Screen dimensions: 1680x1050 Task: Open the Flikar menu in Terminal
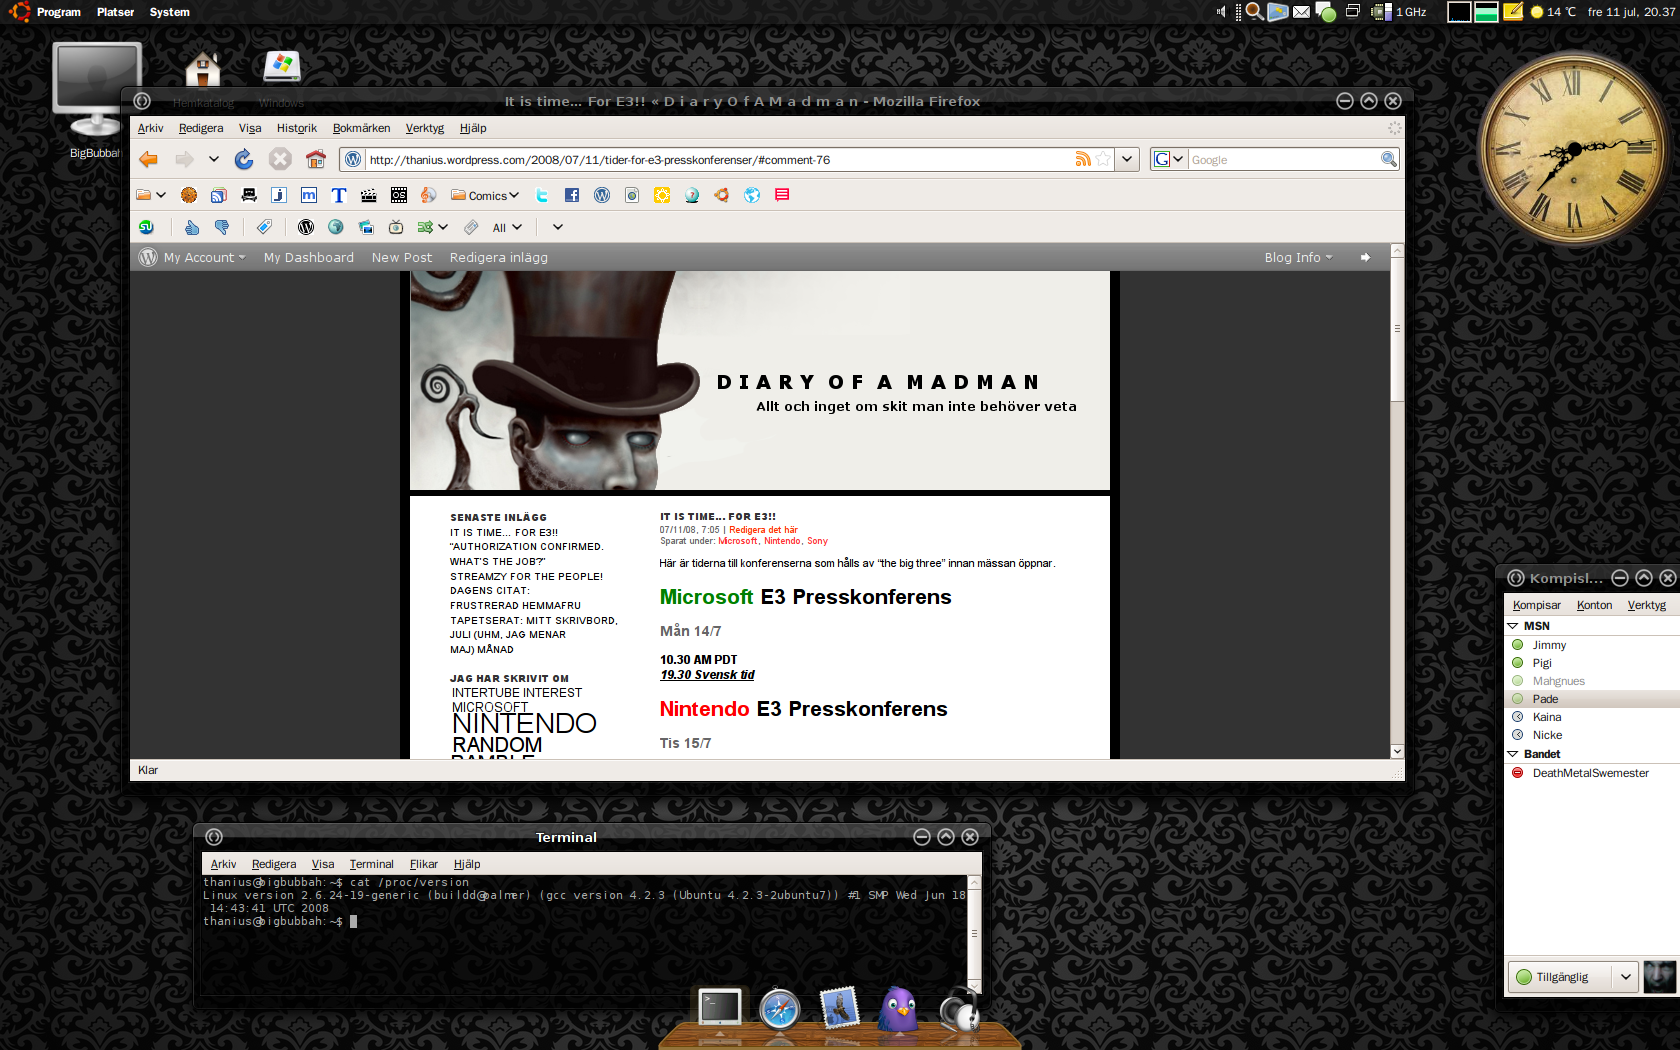click(x=423, y=864)
